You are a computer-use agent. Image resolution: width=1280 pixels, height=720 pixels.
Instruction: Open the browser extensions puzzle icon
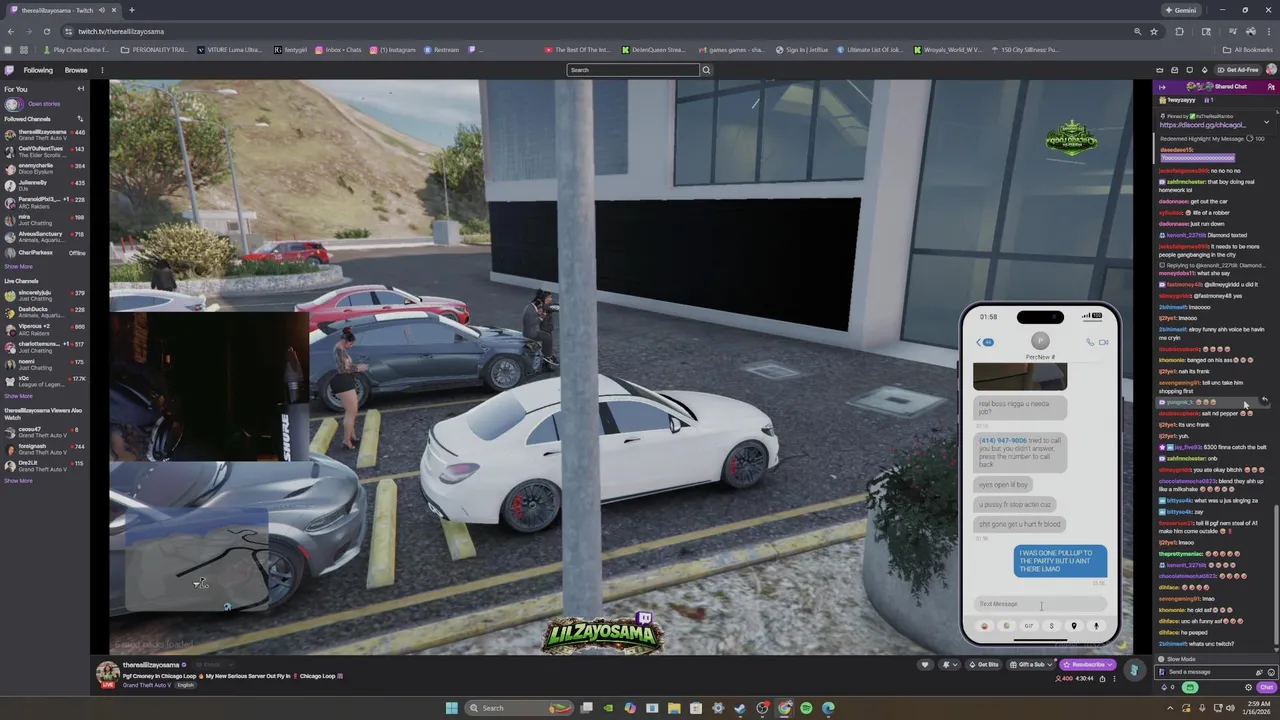(1179, 31)
